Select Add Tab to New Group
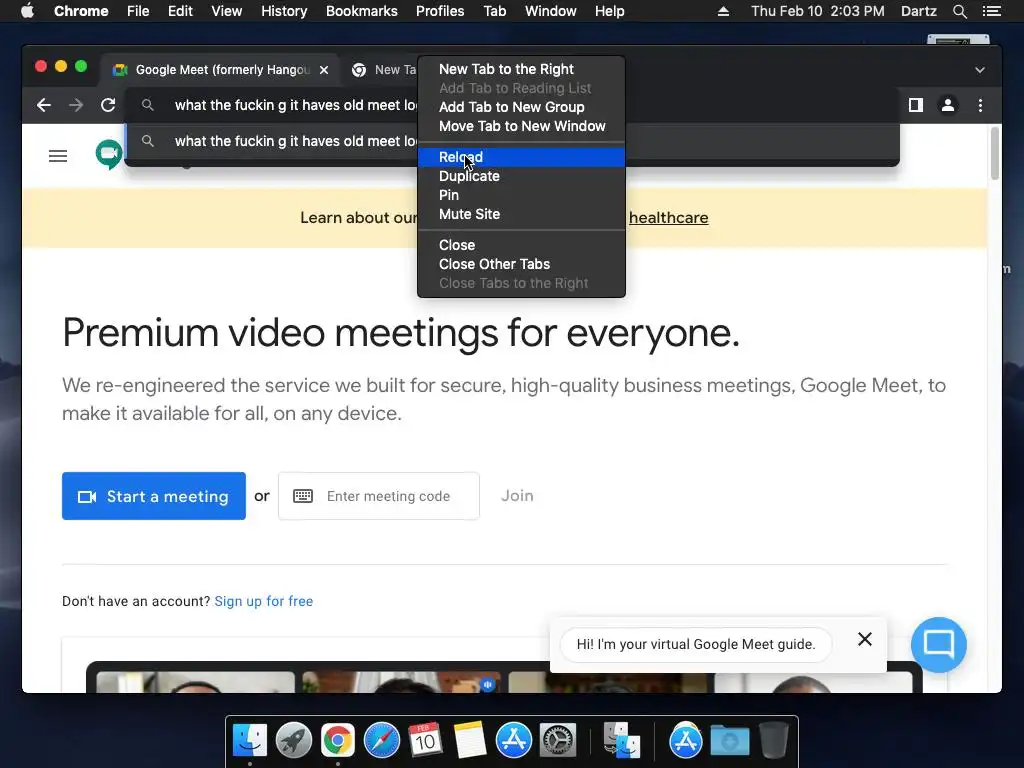This screenshot has height=768, width=1024. point(521,107)
